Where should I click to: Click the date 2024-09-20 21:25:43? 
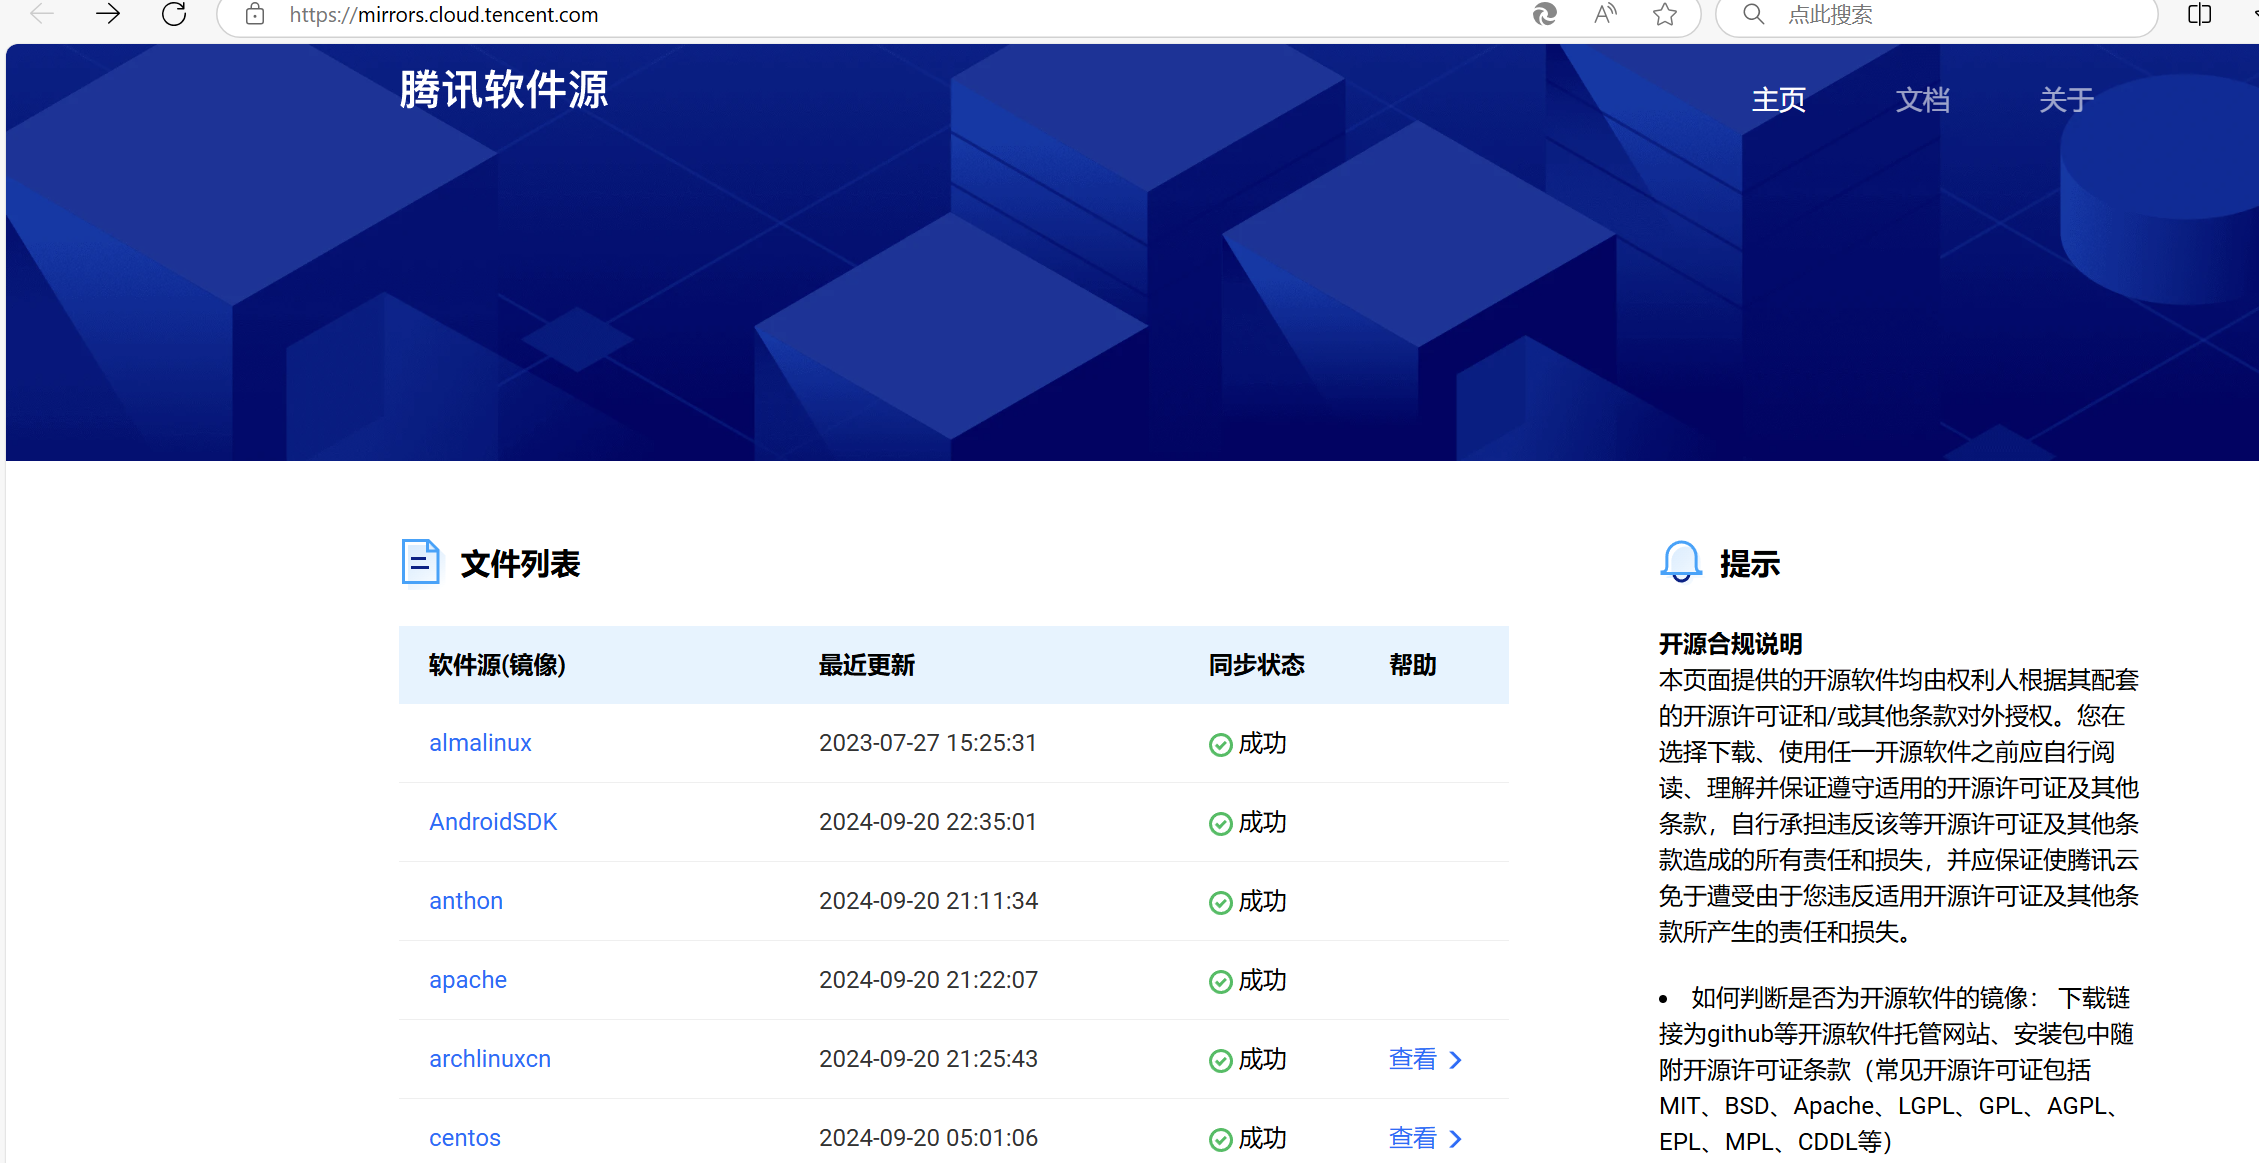[x=928, y=1059]
